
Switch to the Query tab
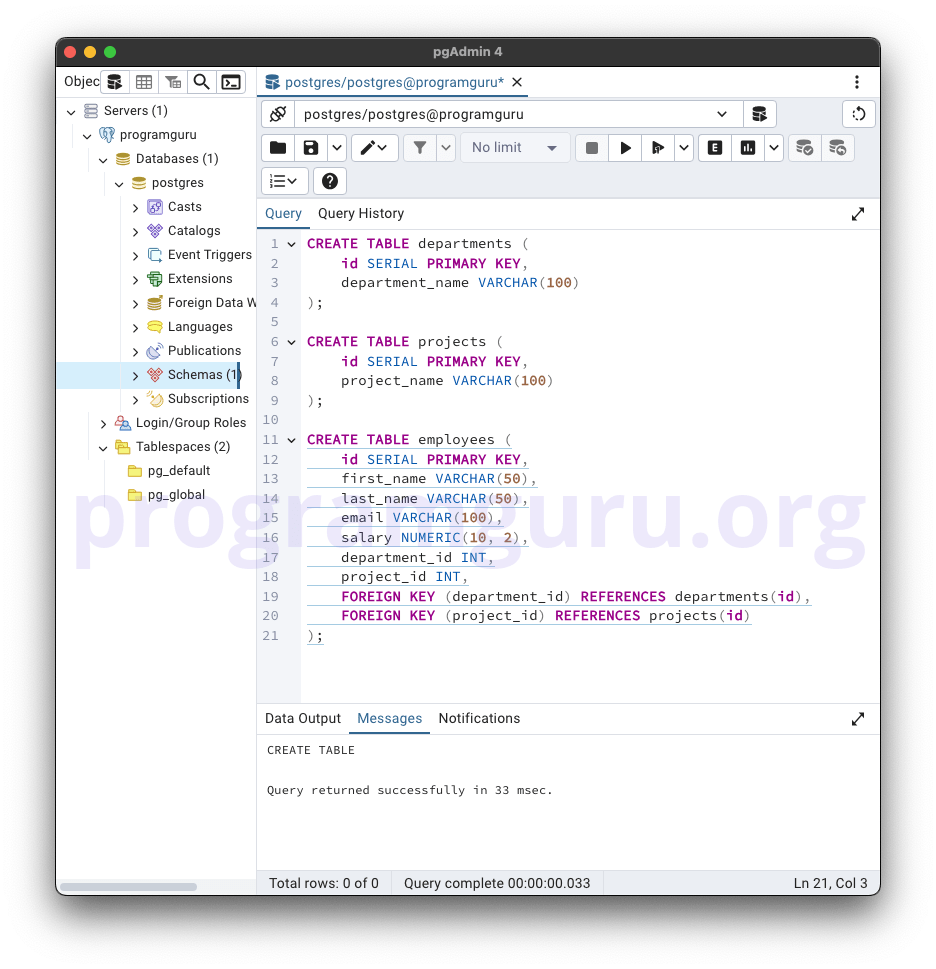click(283, 214)
